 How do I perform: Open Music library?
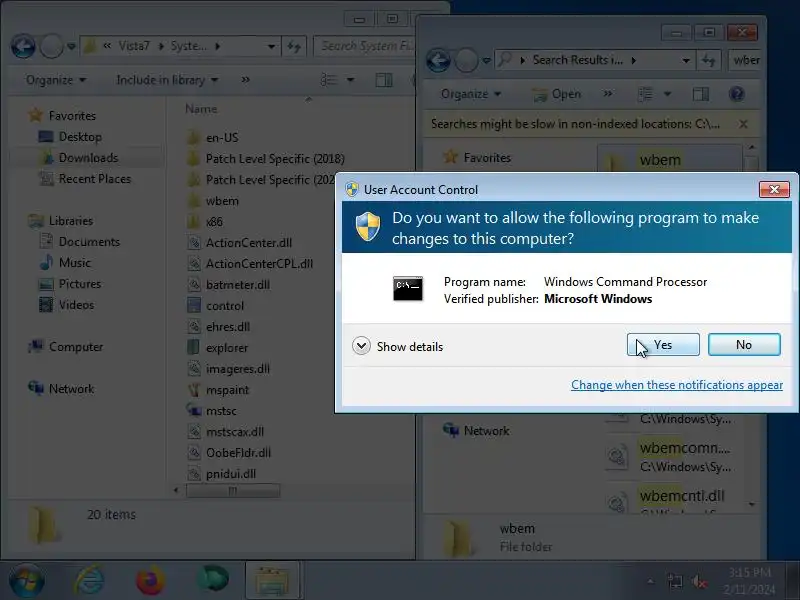pos(65,262)
